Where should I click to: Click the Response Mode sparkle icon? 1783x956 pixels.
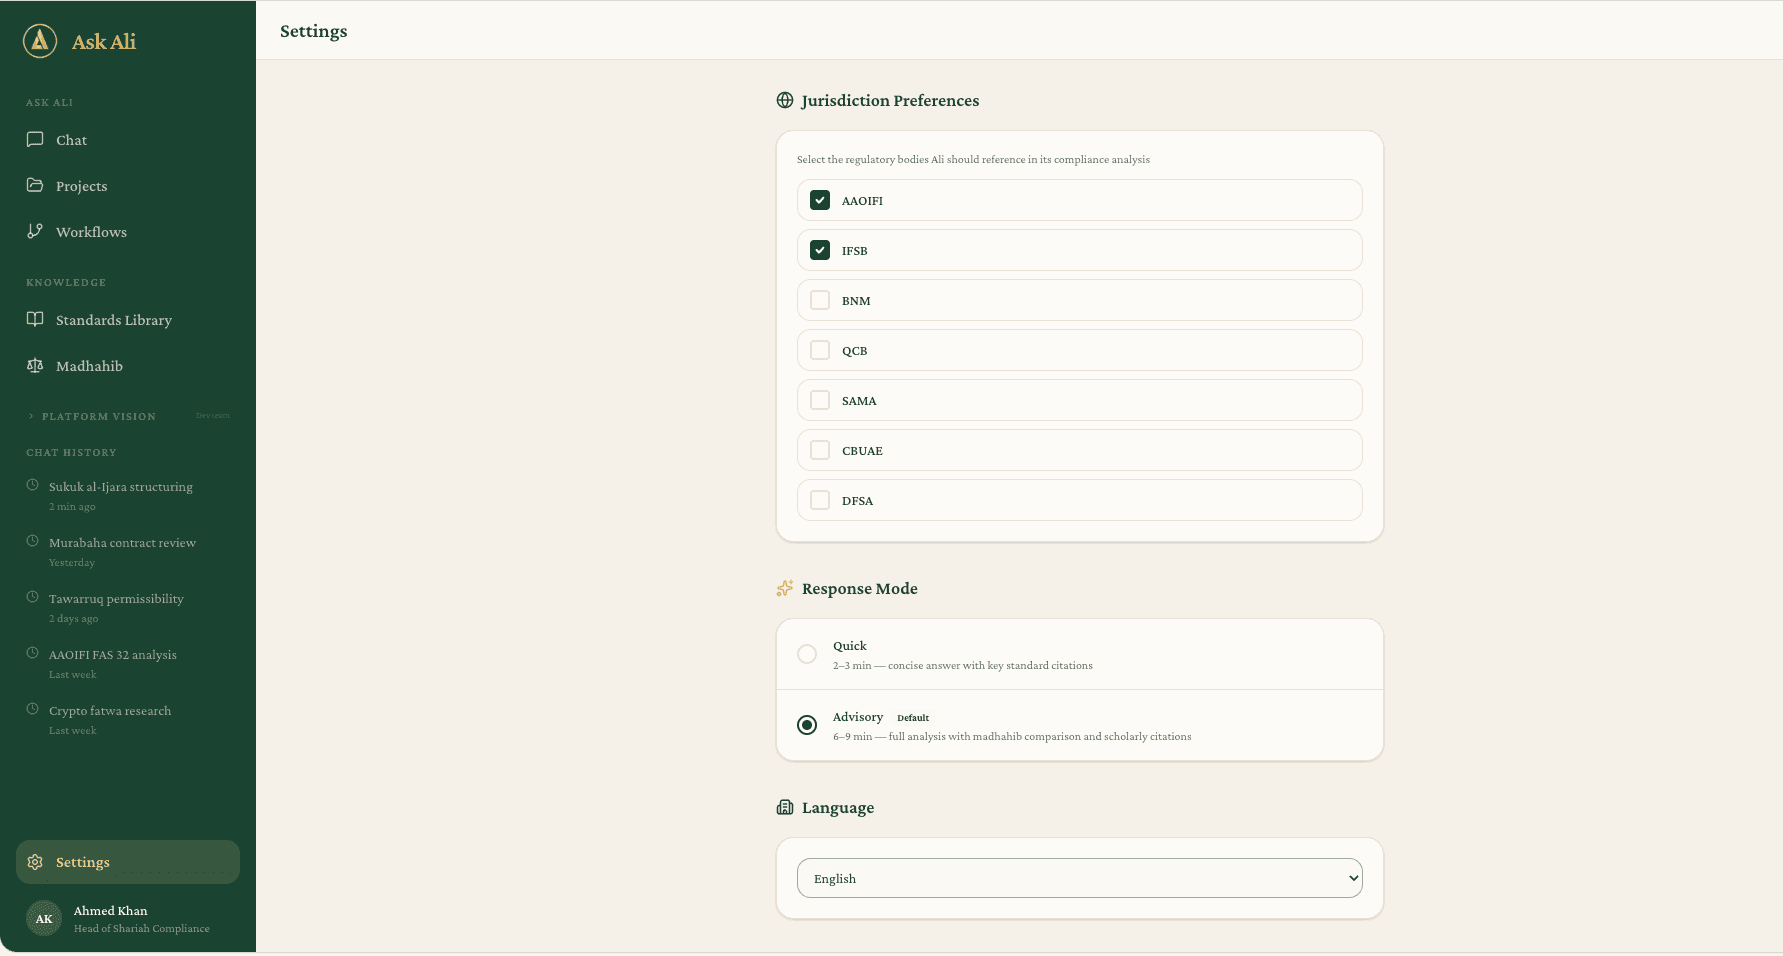pos(784,588)
